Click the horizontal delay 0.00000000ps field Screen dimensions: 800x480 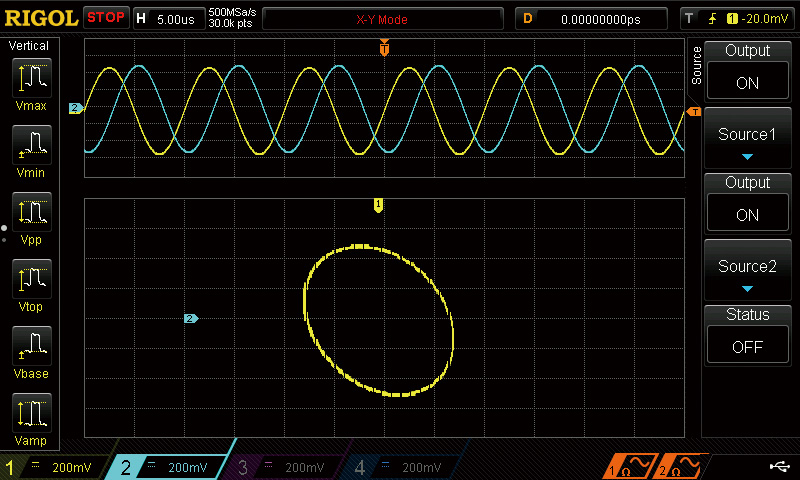(x=601, y=19)
